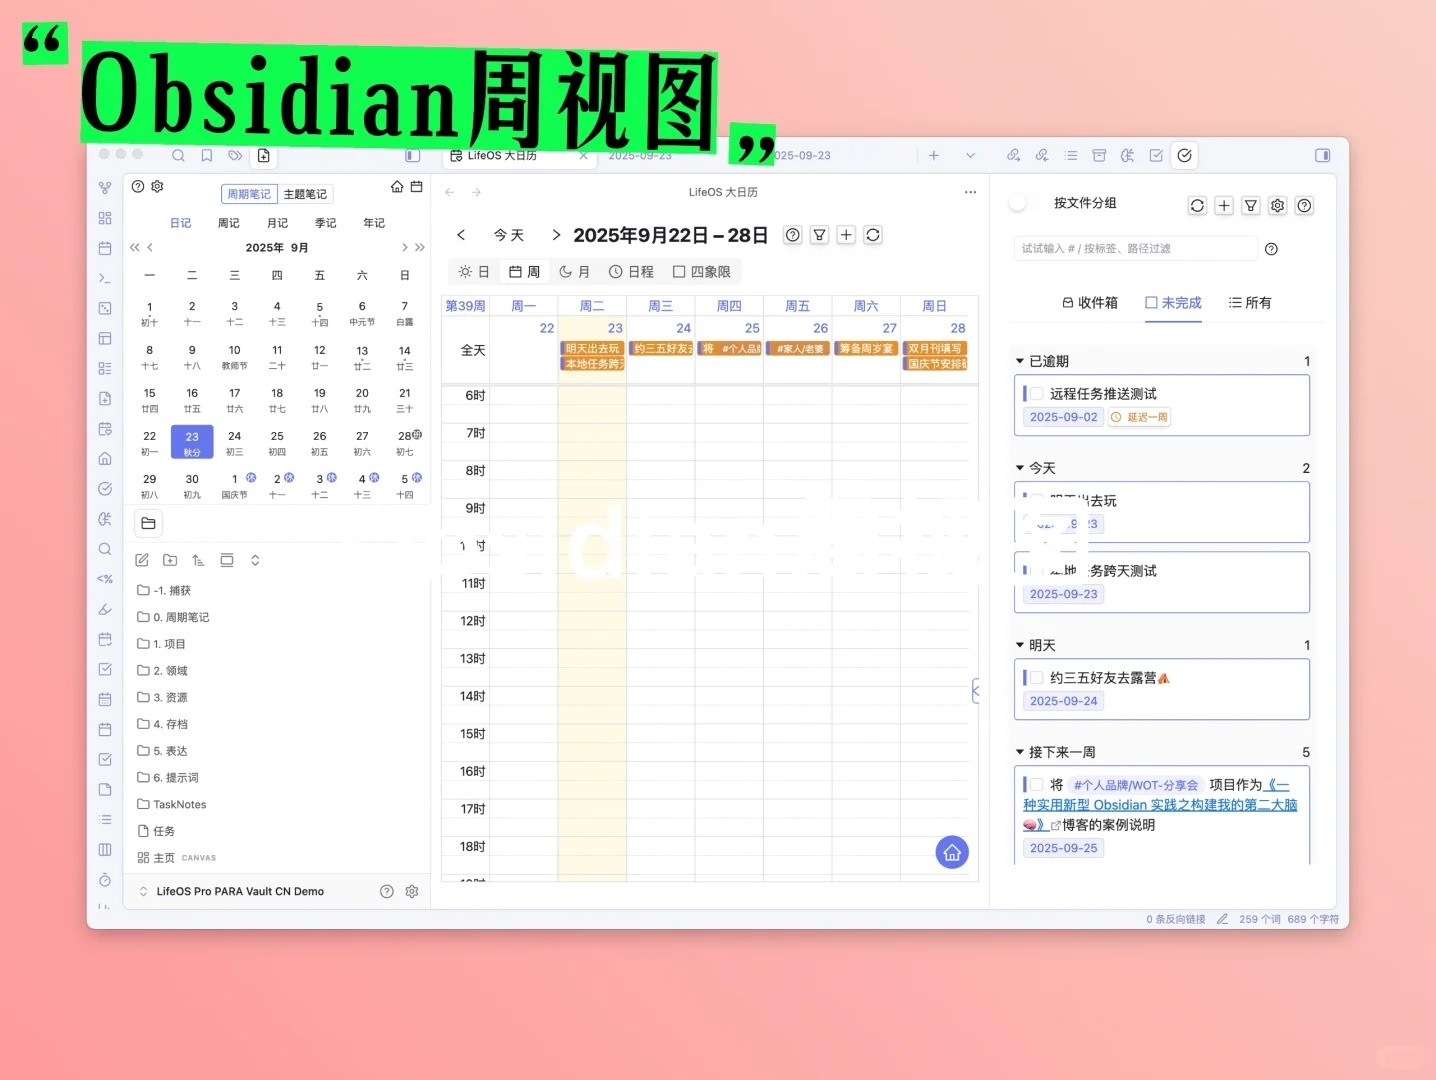Collapse the 明天 task group
Screen dimensions: 1436x1080
click(x=1020, y=645)
